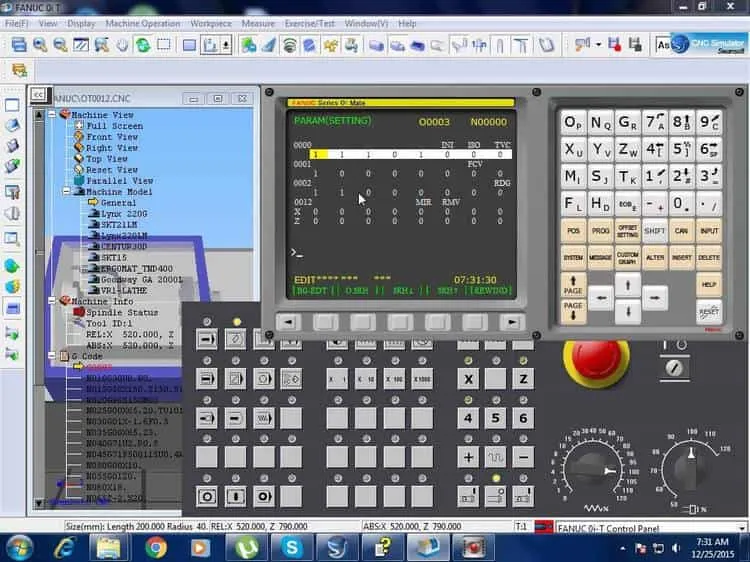Image resolution: width=750 pixels, height=562 pixels.
Task: Open the Measure menu
Action: (258, 23)
